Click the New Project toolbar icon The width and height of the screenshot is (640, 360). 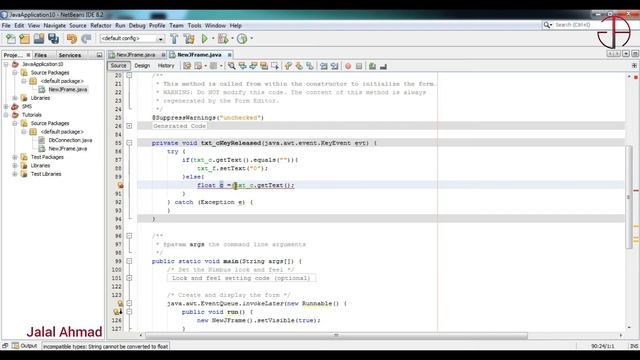[24, 39]
